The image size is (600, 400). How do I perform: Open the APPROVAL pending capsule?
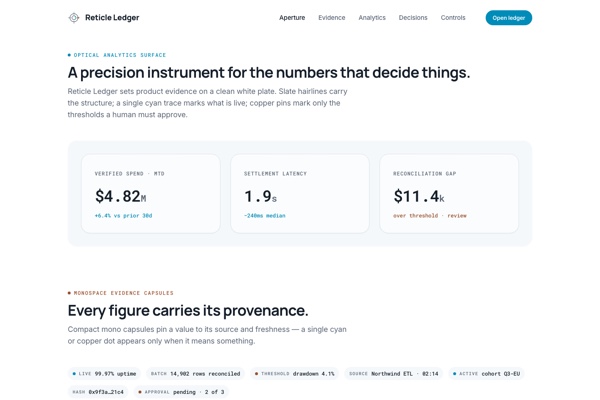[181, 392]
